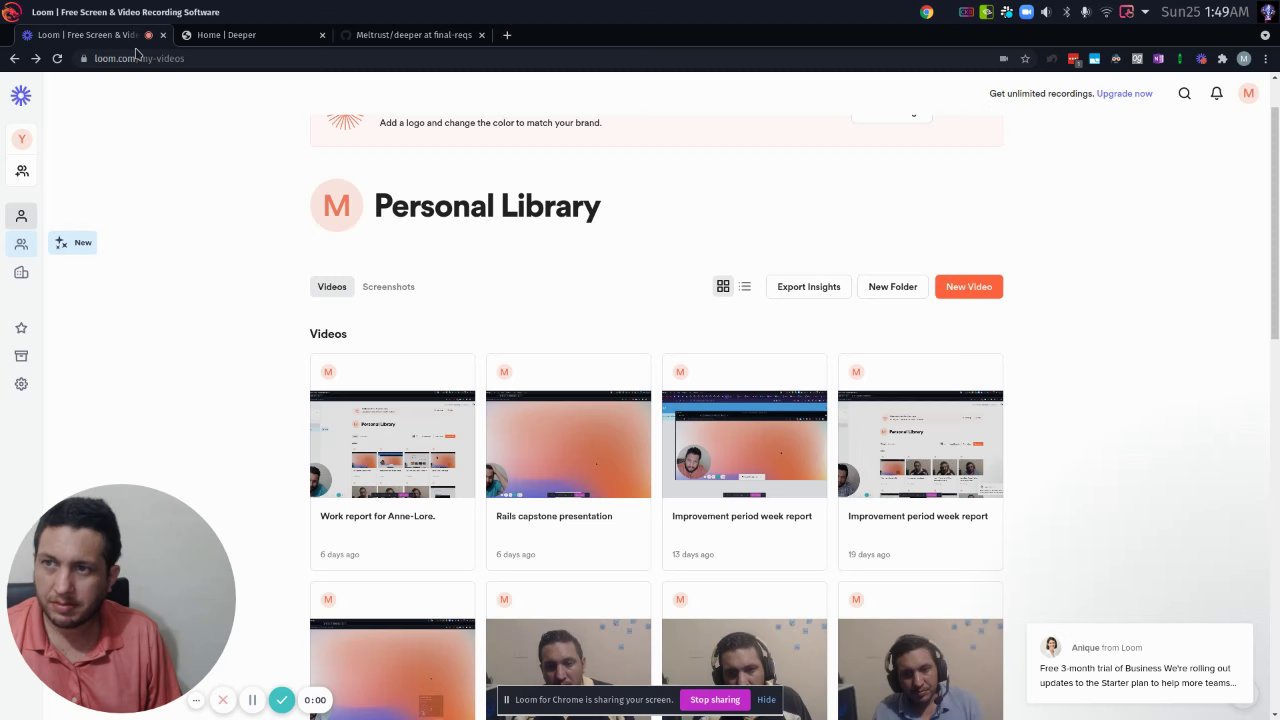This screenshot has height=720, width=1280.
Task: Open Rails capstone presentation thumbnail
Action: tap(568, 444)
